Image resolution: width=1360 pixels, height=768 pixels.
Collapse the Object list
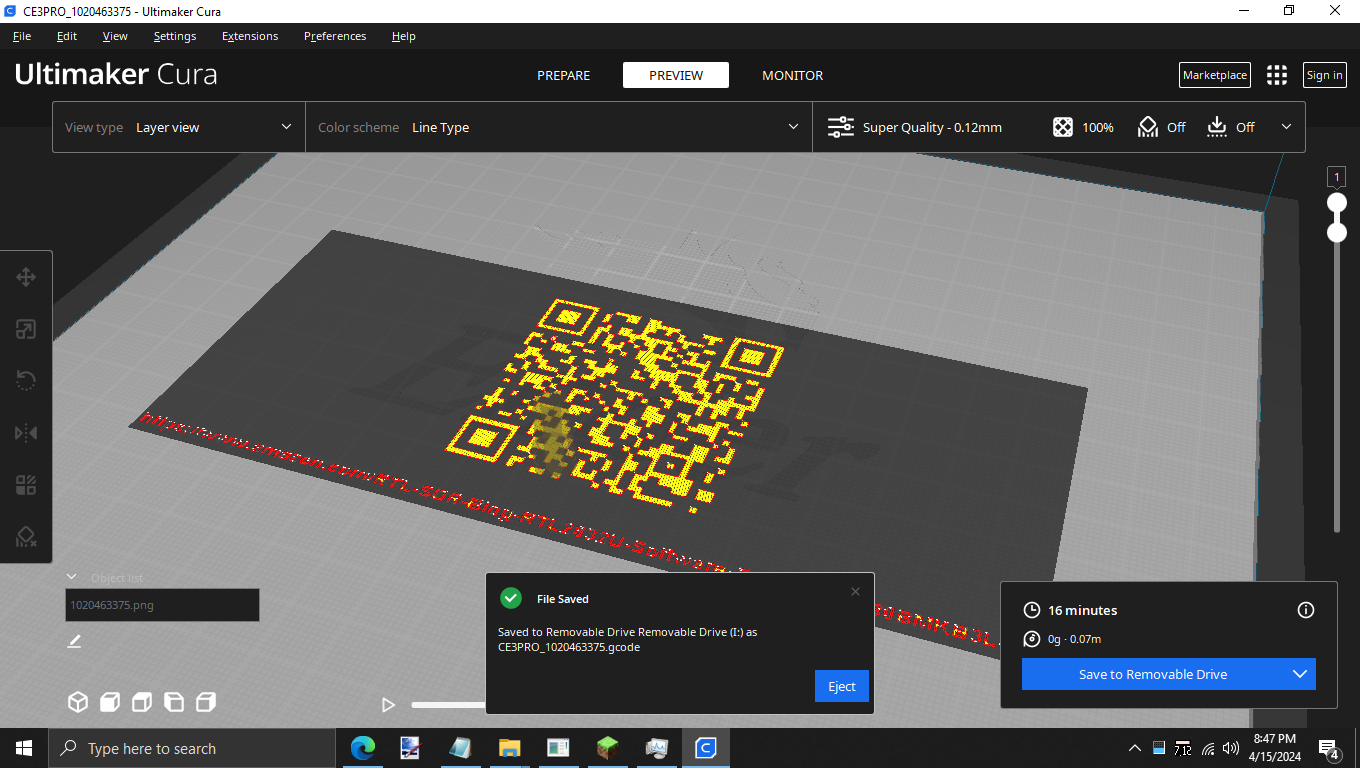(72, 577)
